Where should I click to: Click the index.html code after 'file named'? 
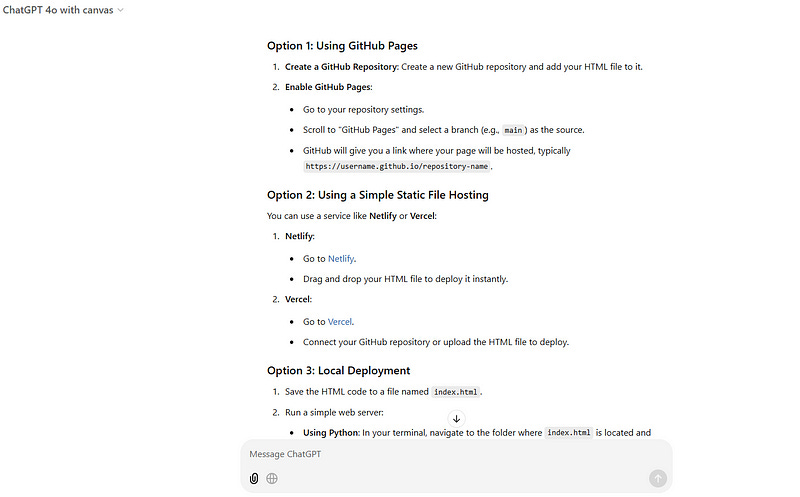pos(456,392)
